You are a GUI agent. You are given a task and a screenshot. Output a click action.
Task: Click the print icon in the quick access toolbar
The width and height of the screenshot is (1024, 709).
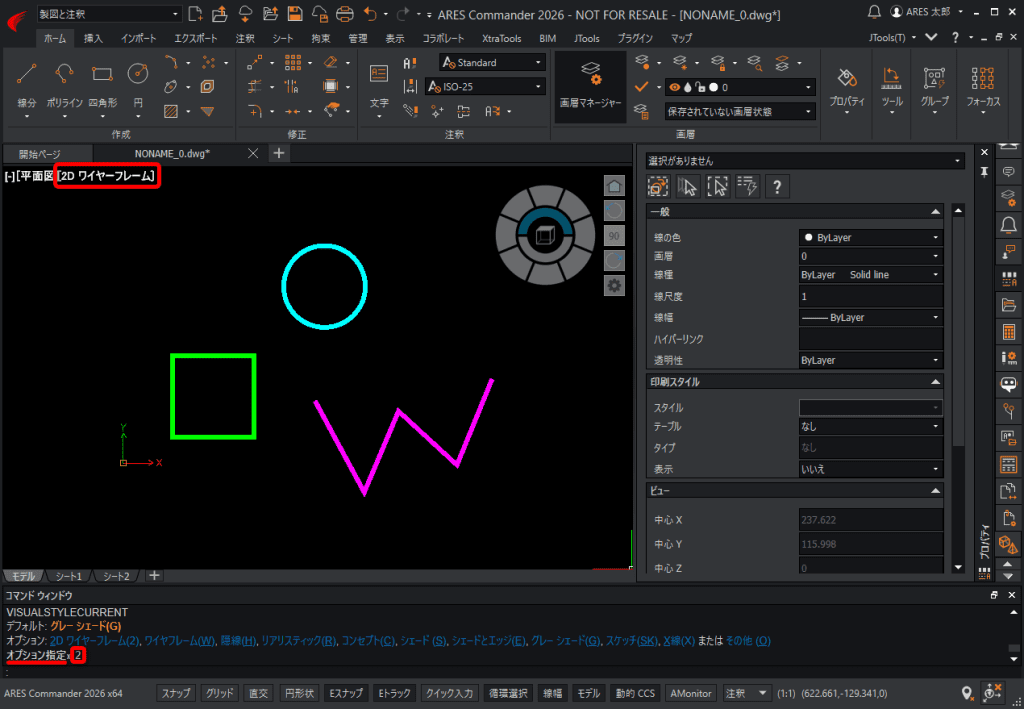click(x=345, y=14)
